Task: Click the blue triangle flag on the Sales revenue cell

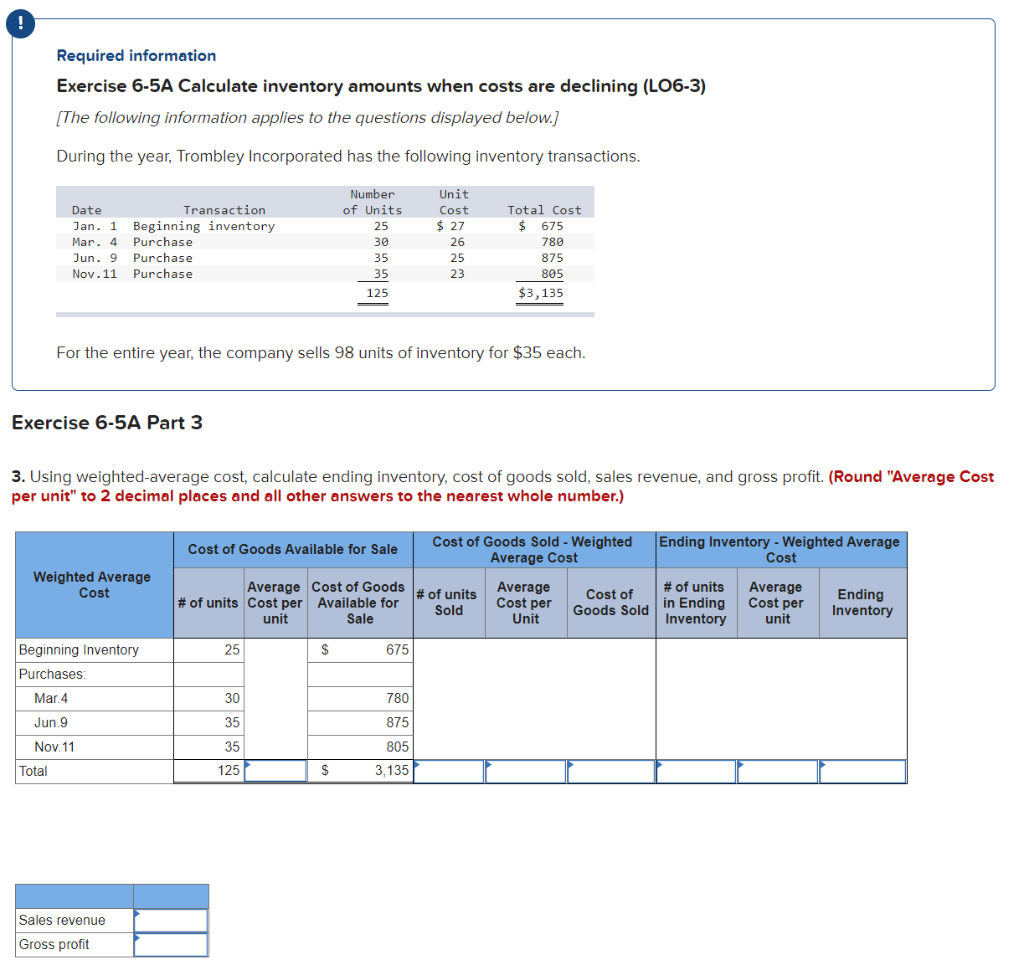Action: pyautogui.click(x=138, y=912)
